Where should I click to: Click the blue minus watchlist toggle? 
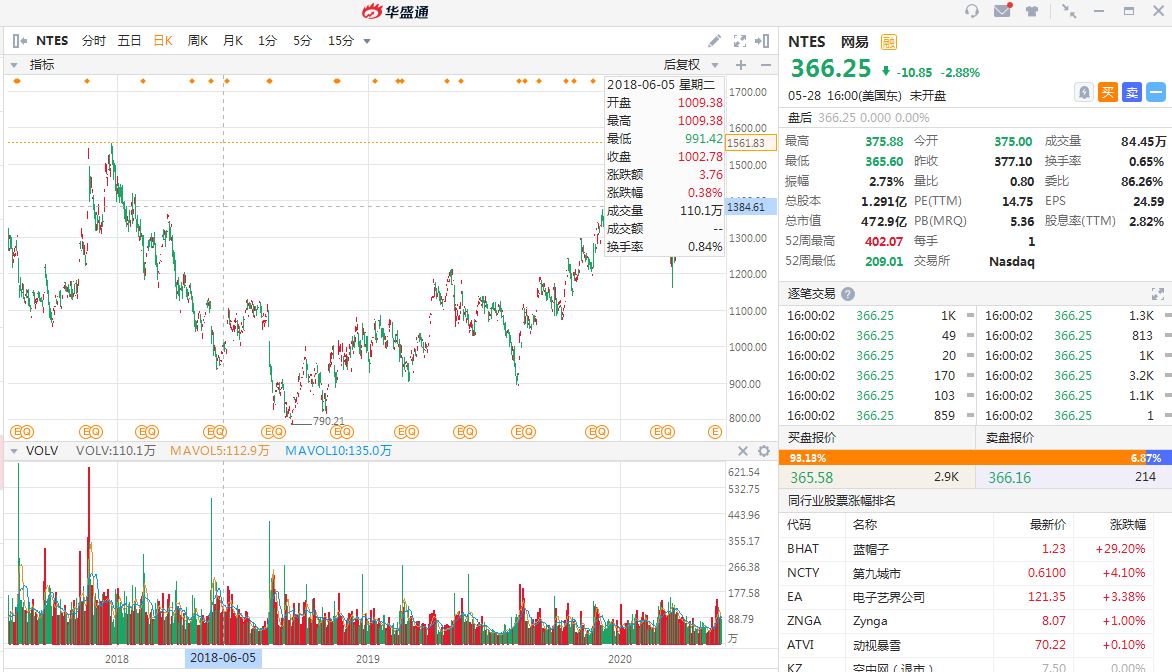[1156, 92]
